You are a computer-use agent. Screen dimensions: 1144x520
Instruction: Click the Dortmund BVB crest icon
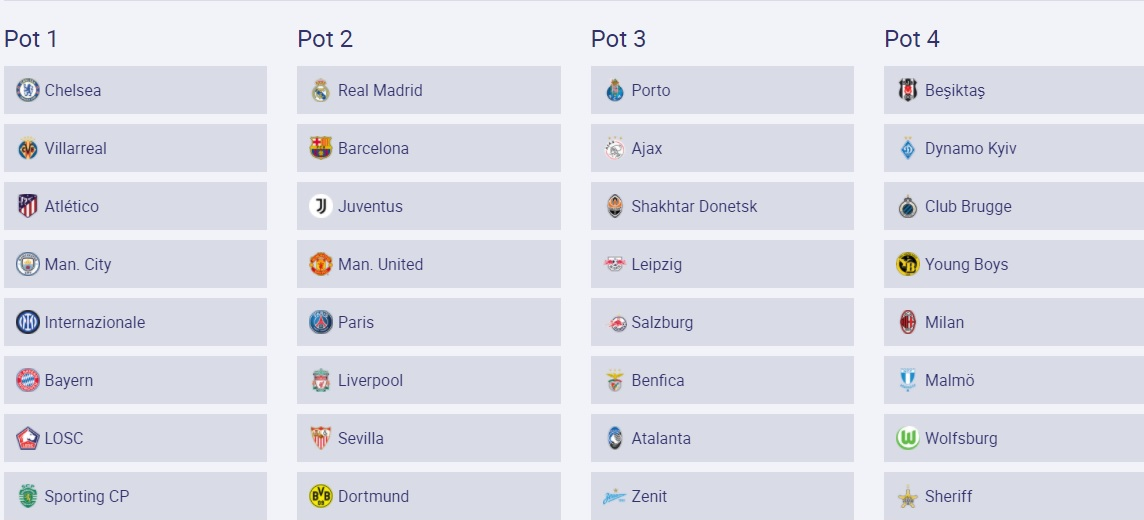(x=321, y=496)
